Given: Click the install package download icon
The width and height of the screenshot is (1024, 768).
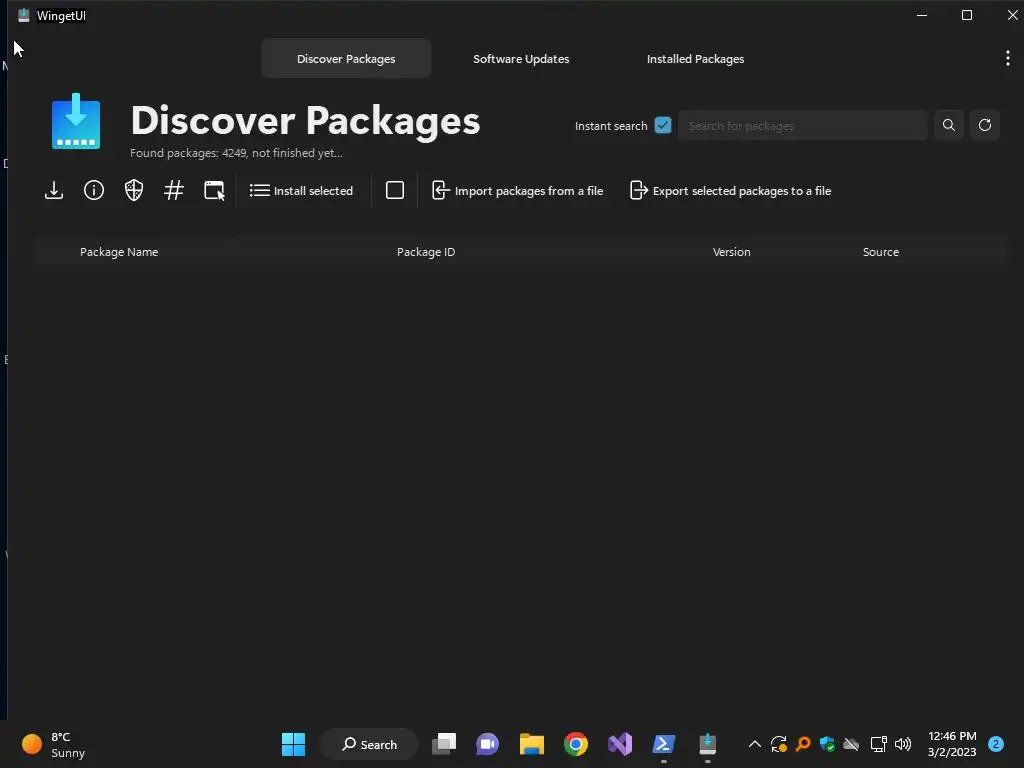Looking at the screenshot, I should click(x=54, y=191).
